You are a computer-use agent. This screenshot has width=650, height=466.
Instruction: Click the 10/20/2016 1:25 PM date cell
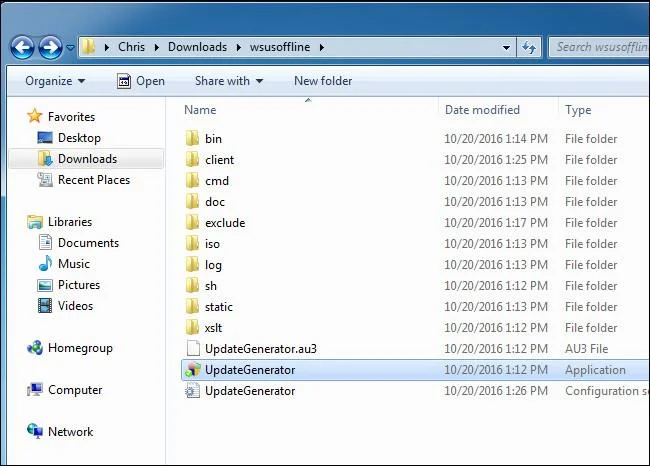(x=496, y=160)
